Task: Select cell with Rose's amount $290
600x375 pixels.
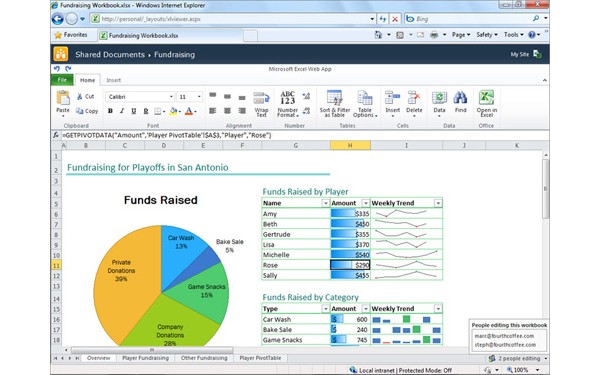Action: point(350,265)
